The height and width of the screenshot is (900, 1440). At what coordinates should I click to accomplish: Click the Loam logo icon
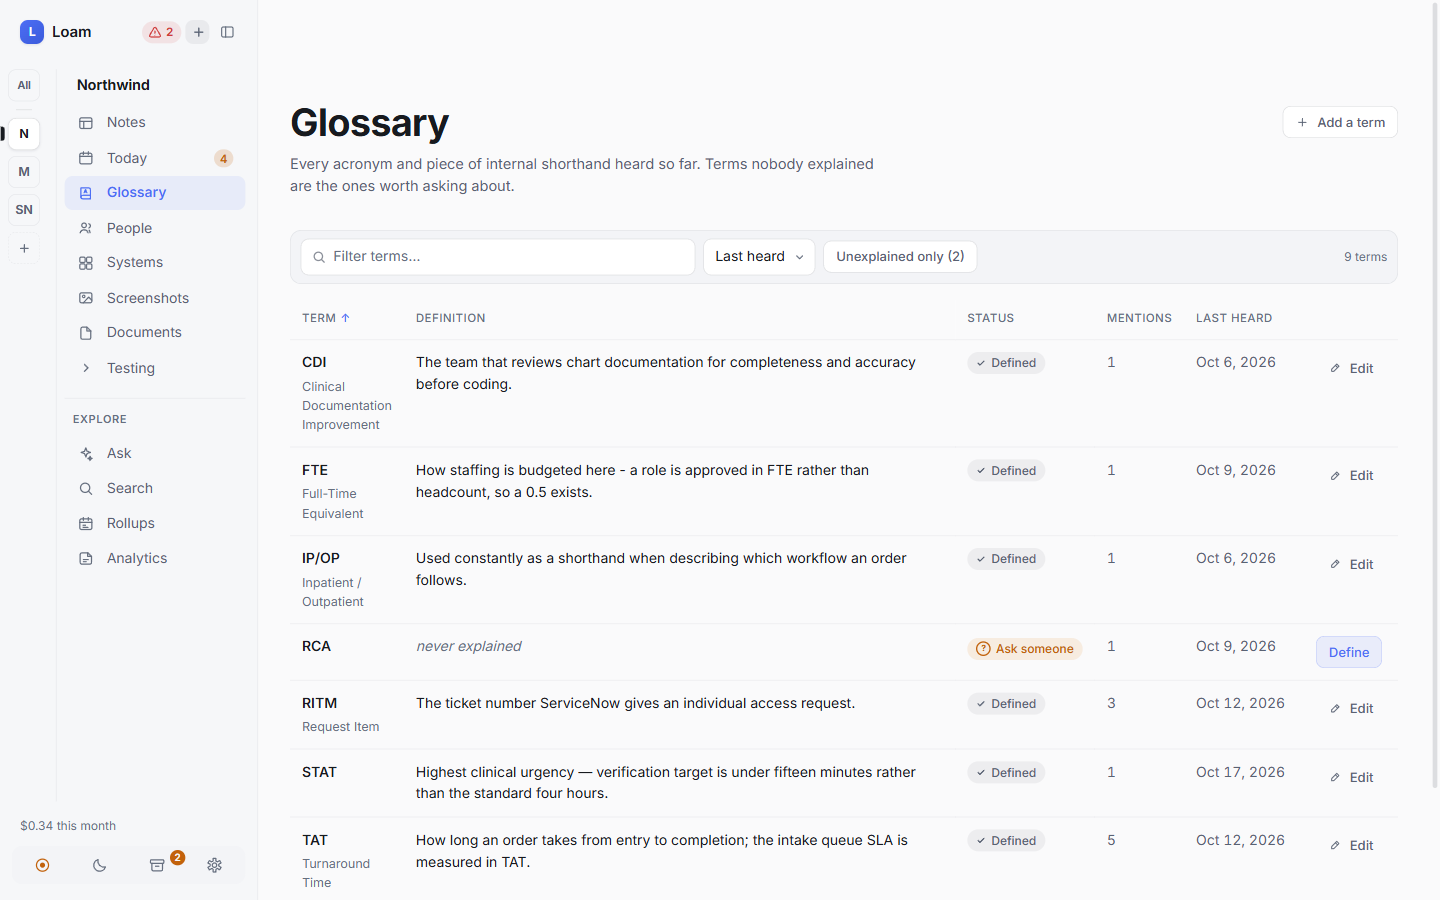point(32,32)
